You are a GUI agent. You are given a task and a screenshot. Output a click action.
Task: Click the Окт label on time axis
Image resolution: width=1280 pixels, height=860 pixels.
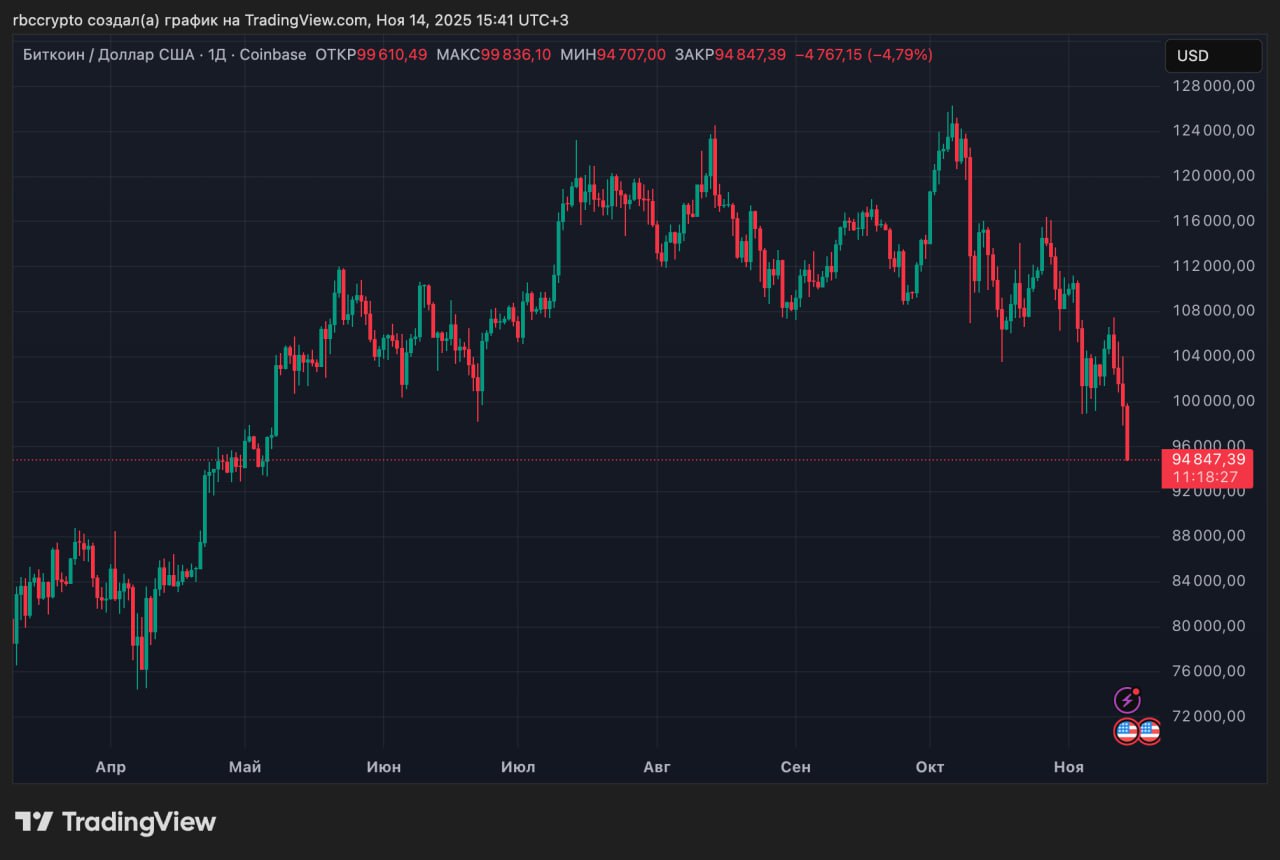click(x=930, y=767)
